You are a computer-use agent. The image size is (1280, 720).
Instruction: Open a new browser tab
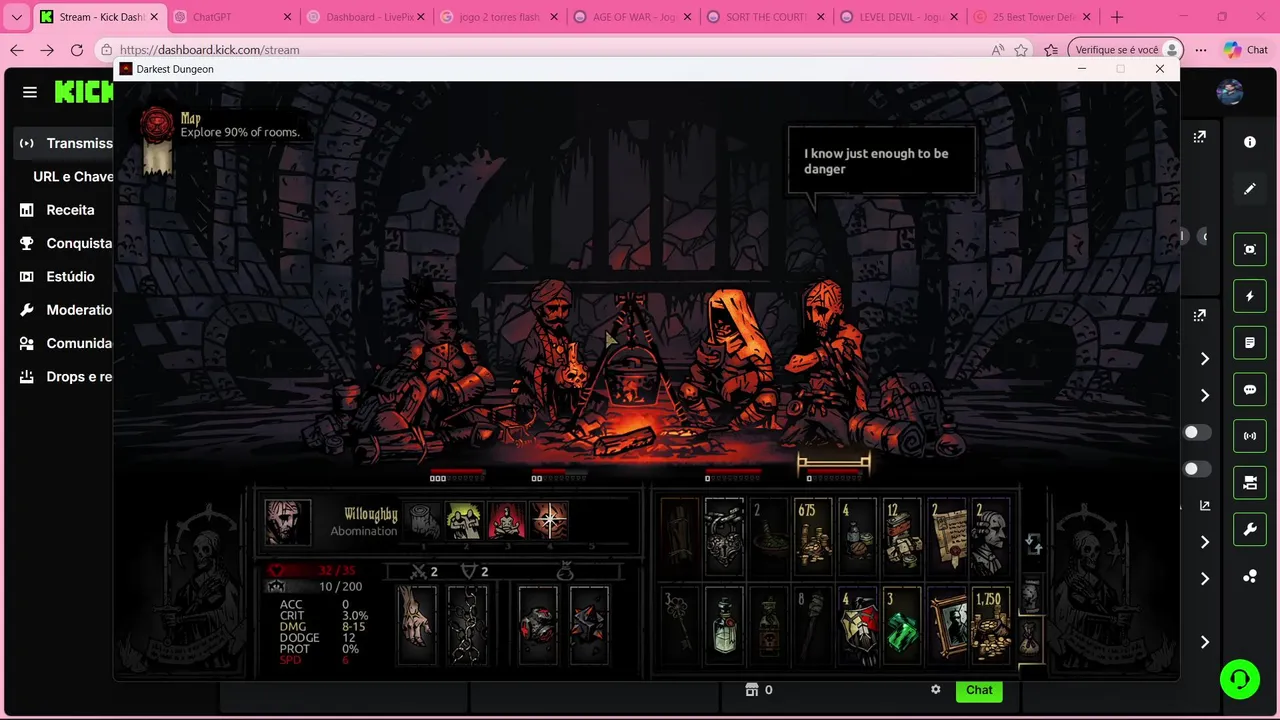click(x=1117, y=17)
